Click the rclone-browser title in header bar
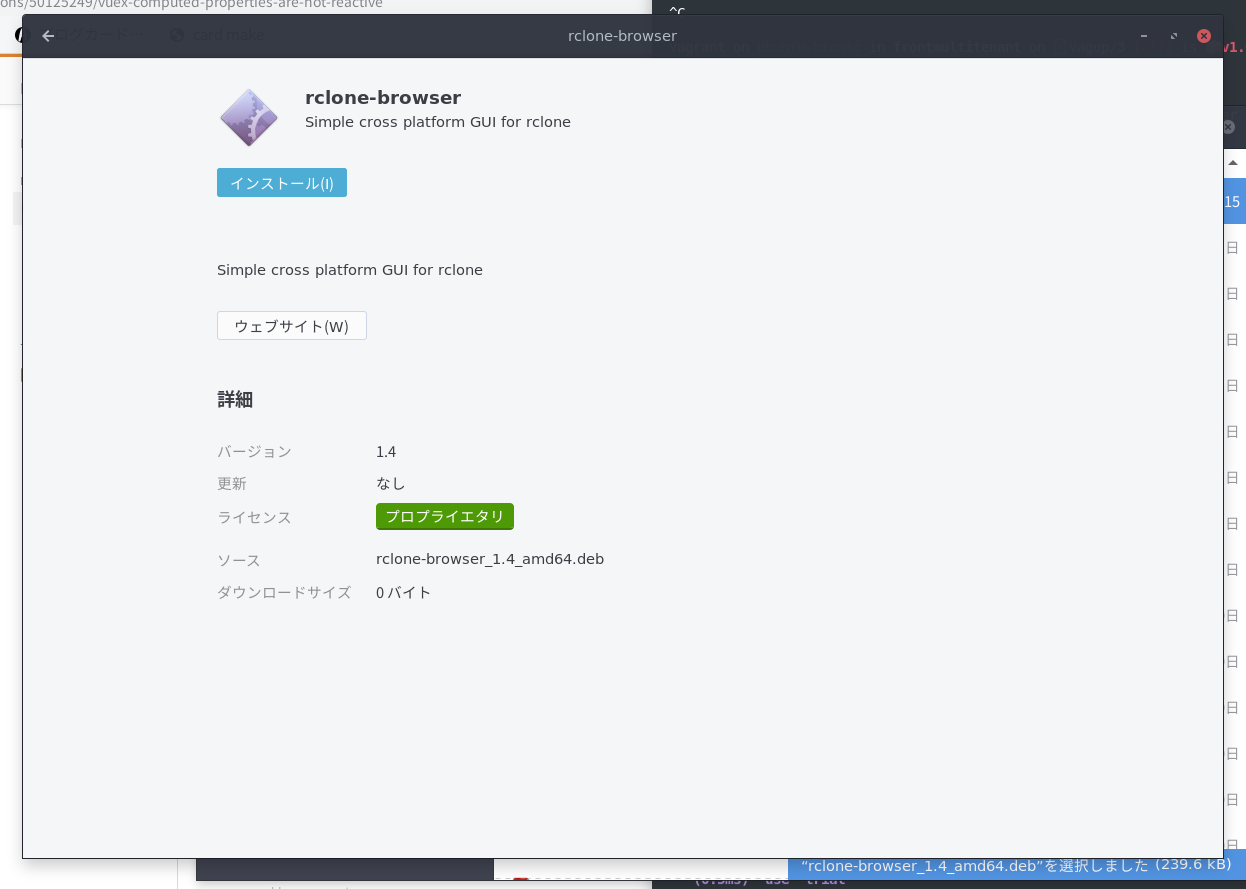 pyautogui.click(x=622, y=36)
